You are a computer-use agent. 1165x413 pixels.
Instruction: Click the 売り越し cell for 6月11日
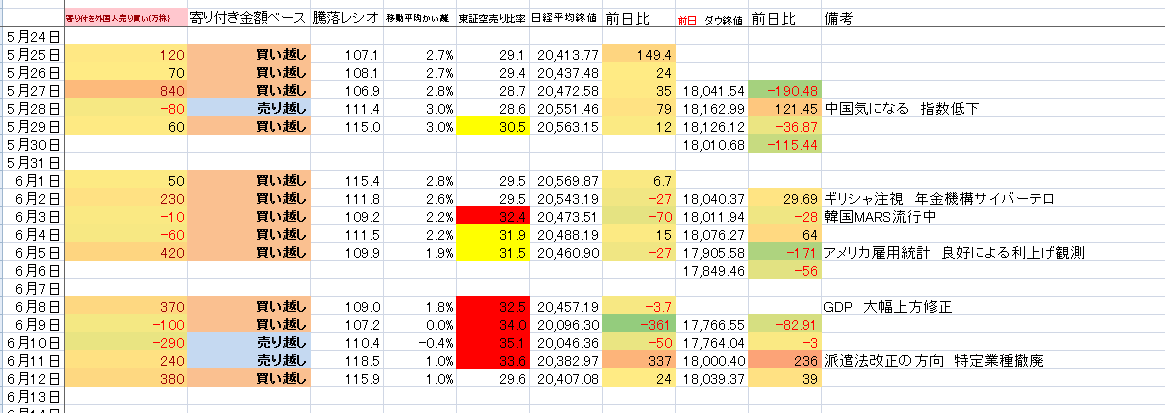[x=249, y=360]
